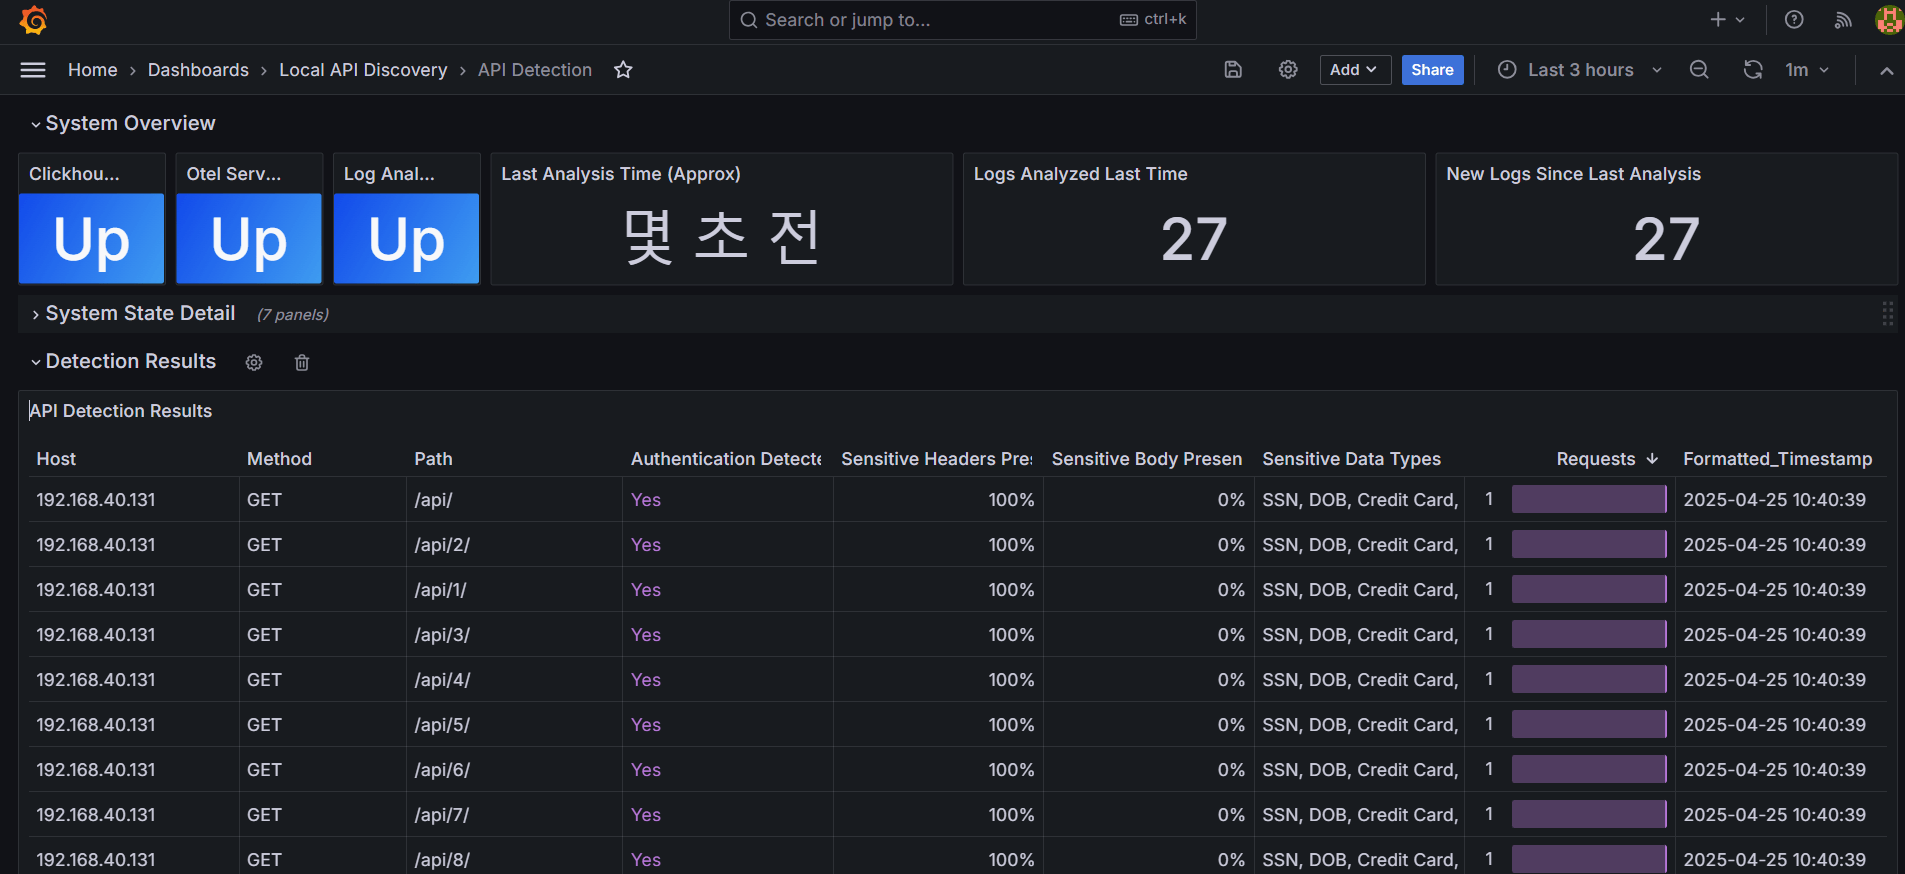Click the requests gauge bar for /api/ row

coord(1589,499)
